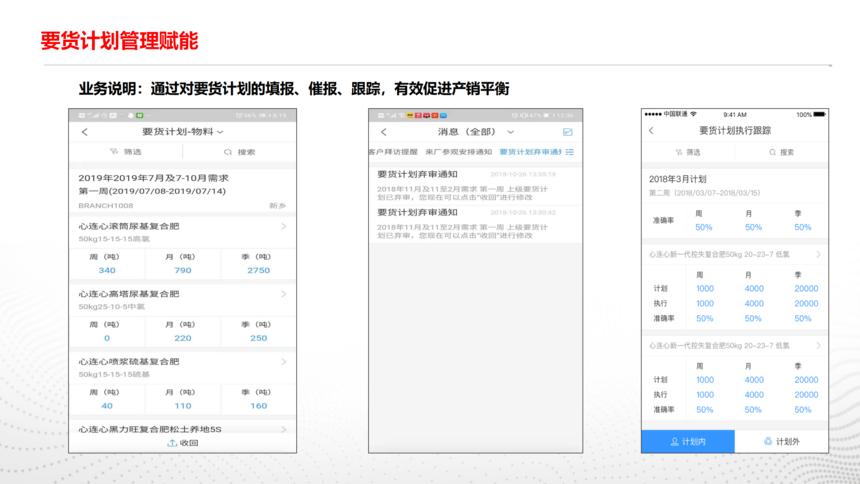This screenshot has height=484, width=860.
Task: Expand the 心连心滚筒尿基复合肥 item chevron
Action: (x=284, y=227)
